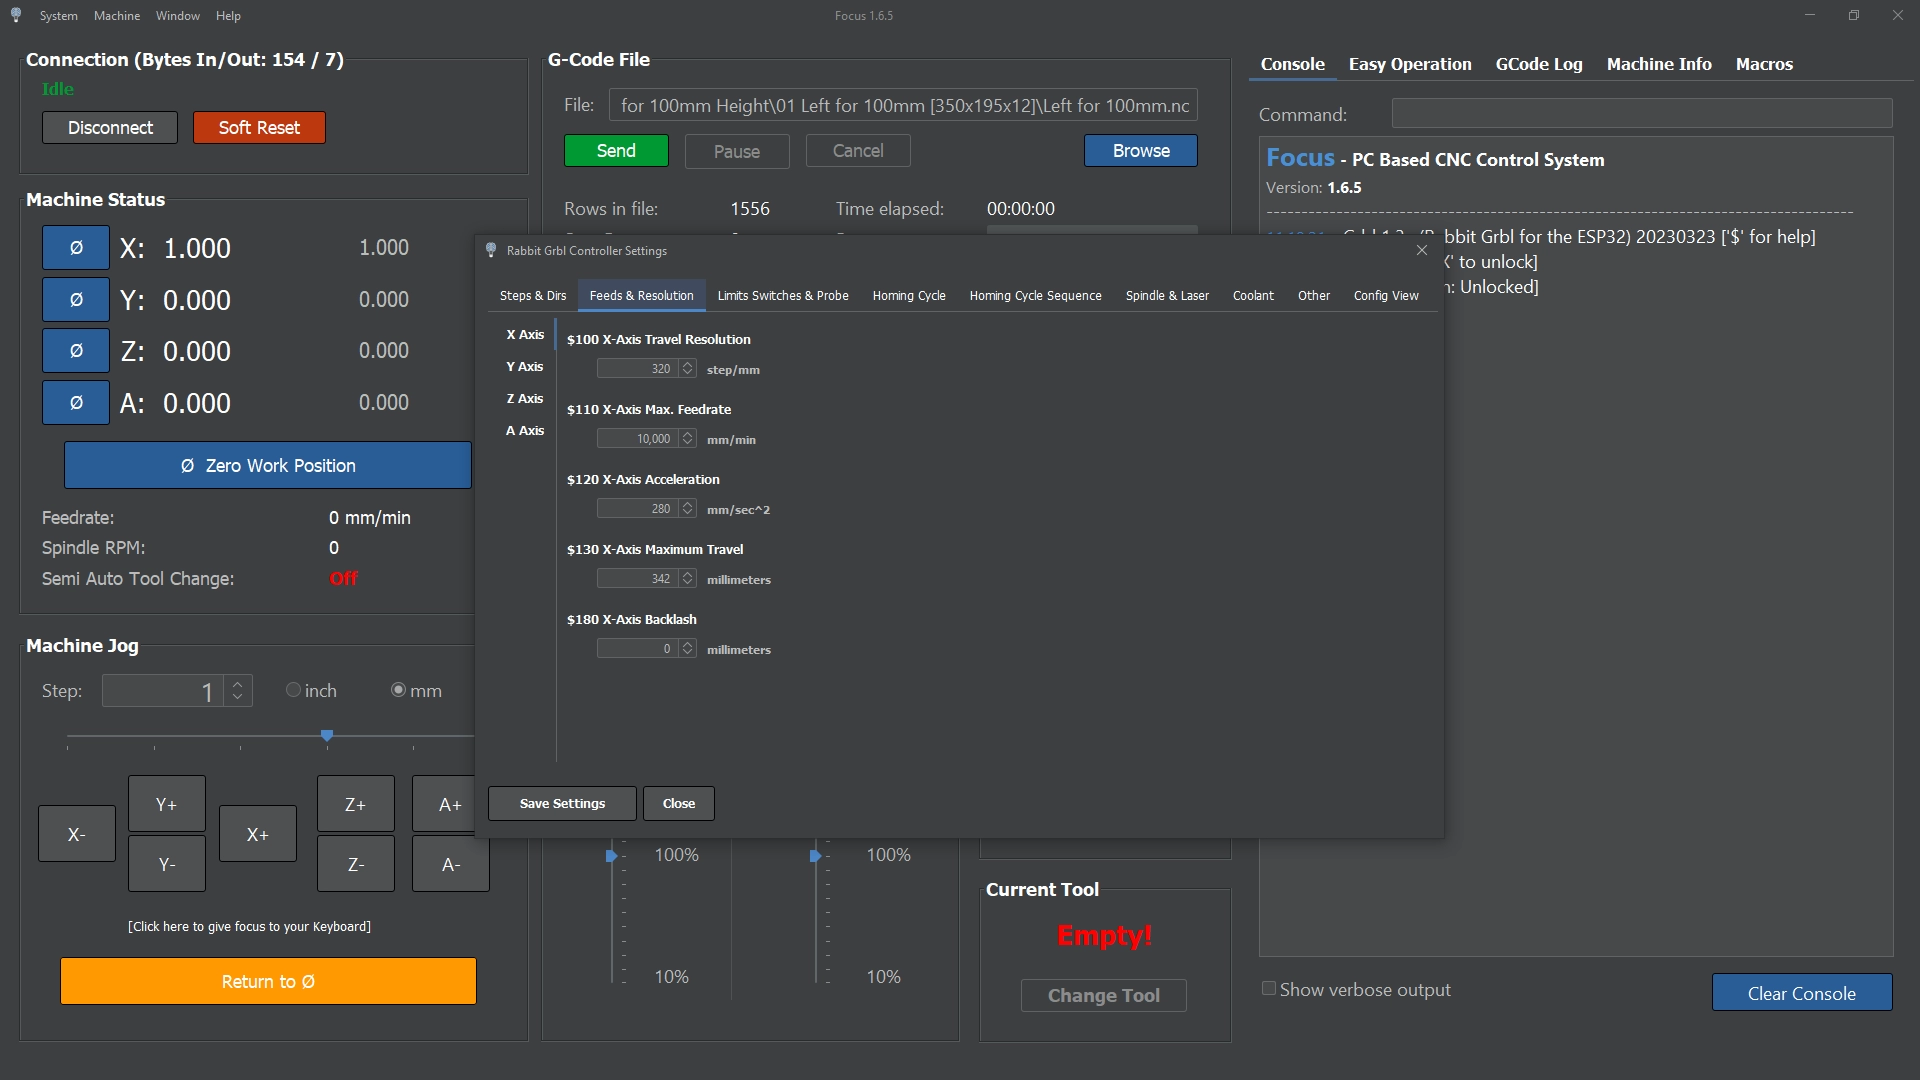Click the Focus lightbulb app icon
The width and height of the screenshot is (1920, 1080).
click(16, 15)
